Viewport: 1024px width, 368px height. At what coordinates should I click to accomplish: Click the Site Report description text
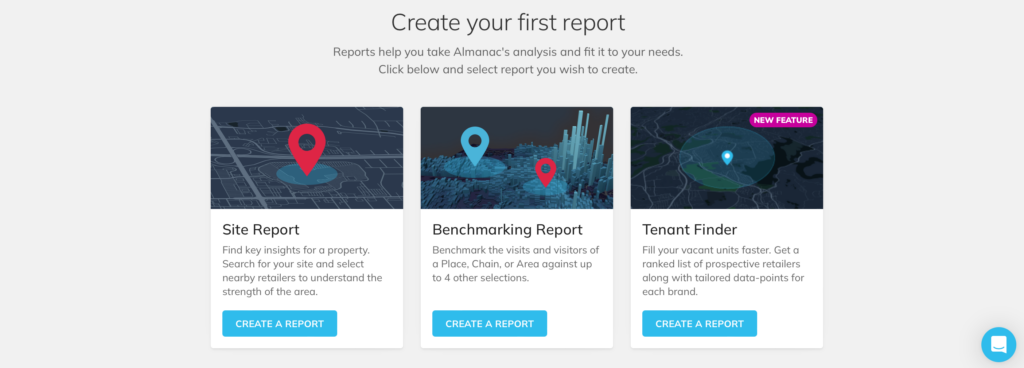302,271
